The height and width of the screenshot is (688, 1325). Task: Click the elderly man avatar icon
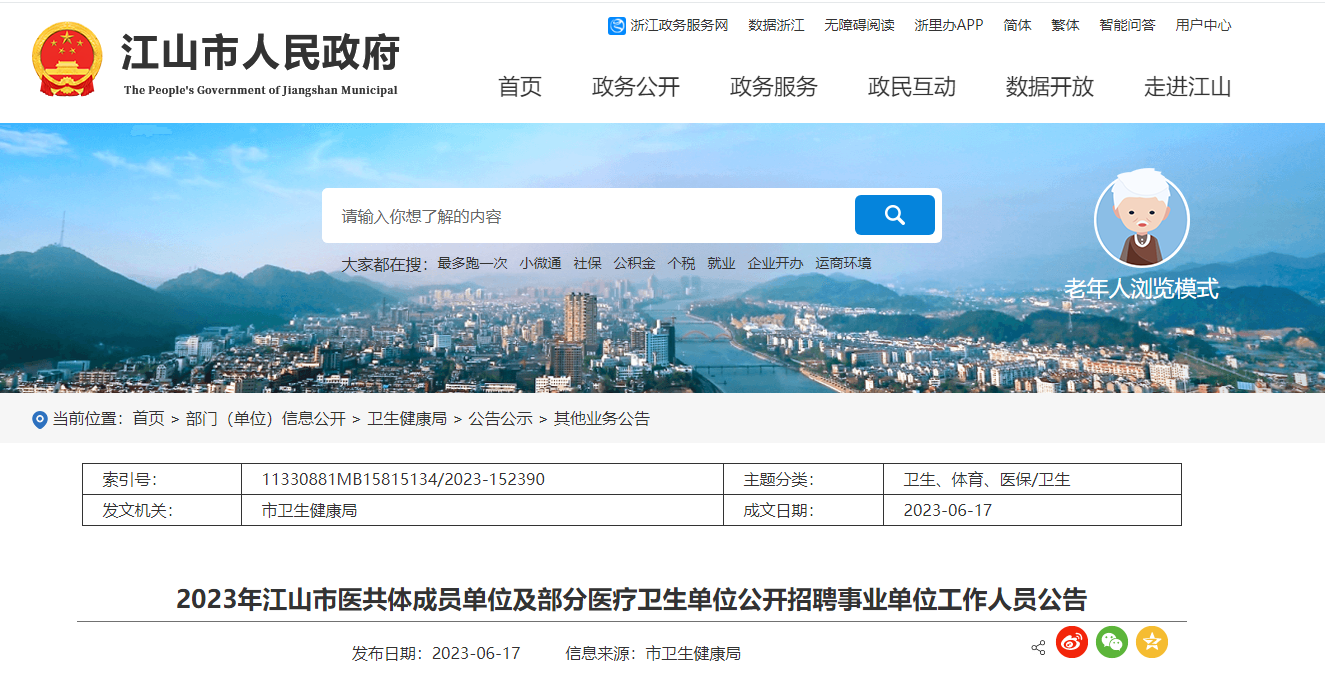coord(1141,222)
